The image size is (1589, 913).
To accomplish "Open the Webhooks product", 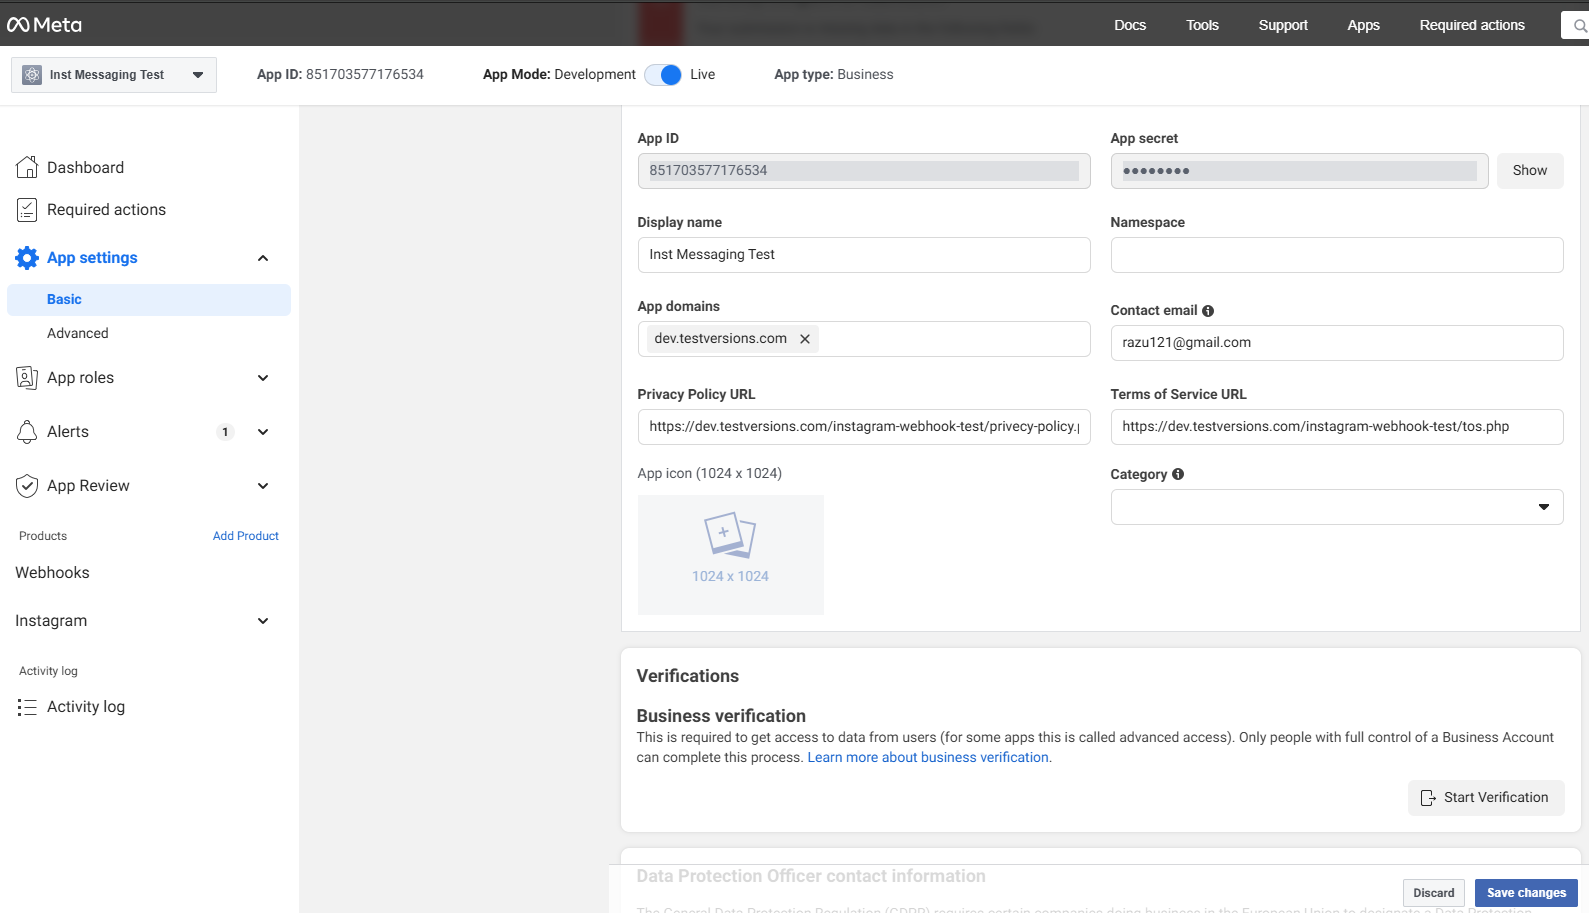I will point(52,573).
